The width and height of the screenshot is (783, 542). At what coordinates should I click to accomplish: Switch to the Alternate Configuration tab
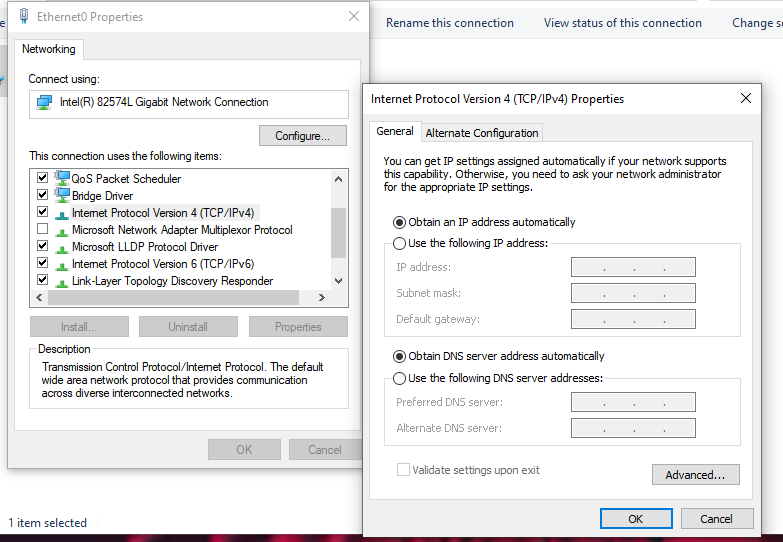pos(482,133)
